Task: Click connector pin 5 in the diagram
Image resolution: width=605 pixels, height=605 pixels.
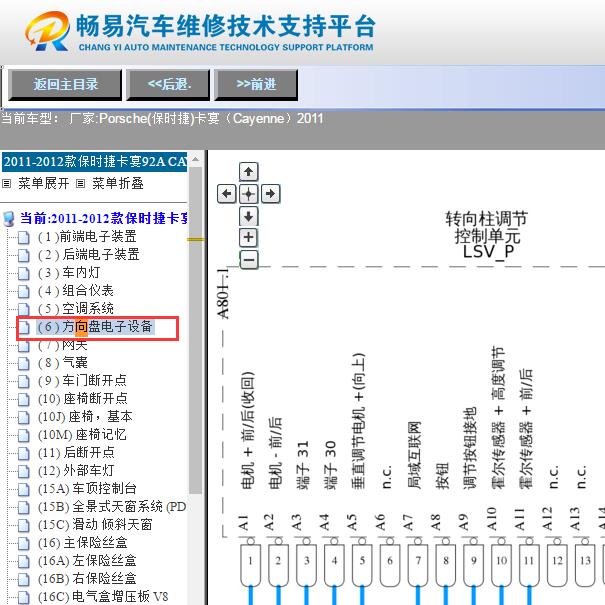Action: [362, 563]
